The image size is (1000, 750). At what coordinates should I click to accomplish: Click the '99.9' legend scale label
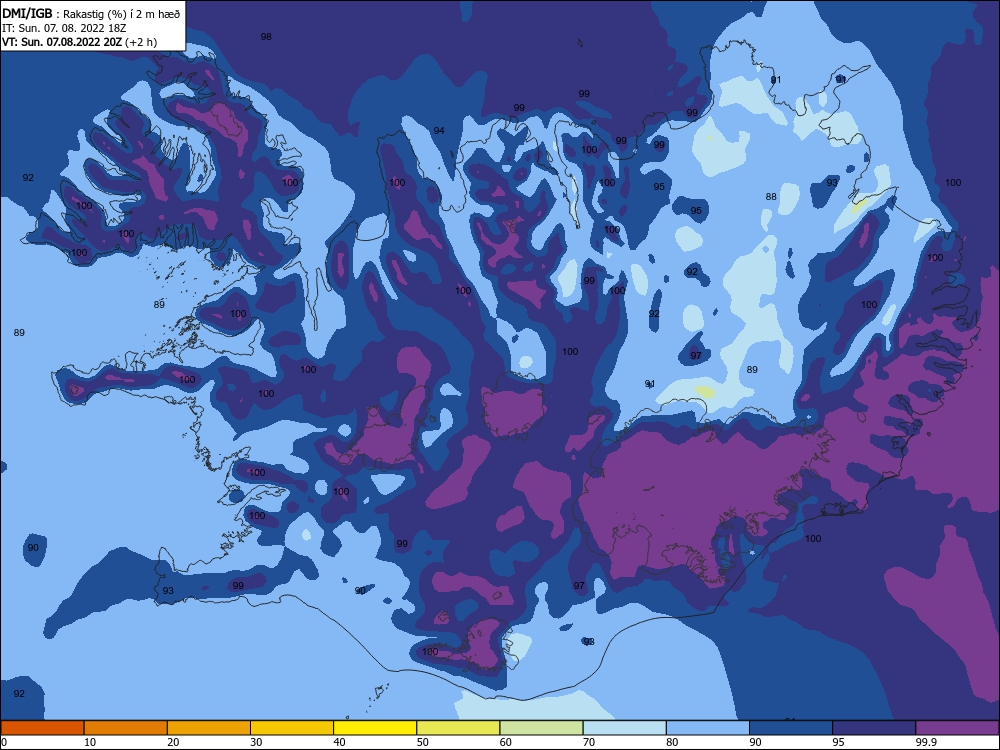(925, 742)
